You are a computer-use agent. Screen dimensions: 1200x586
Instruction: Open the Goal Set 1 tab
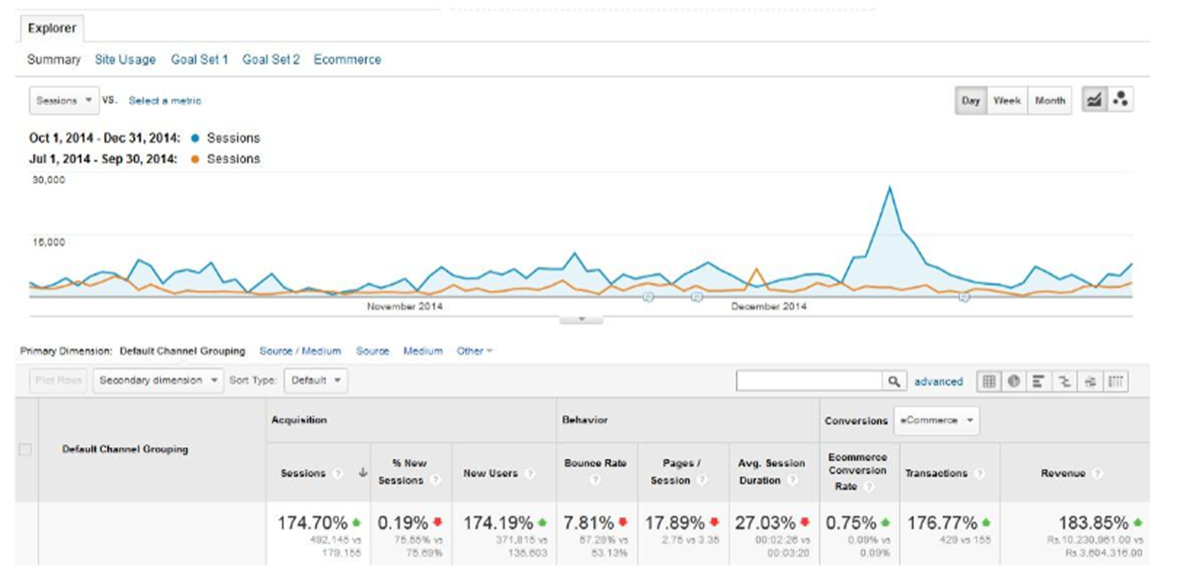(x=199, y=60)
